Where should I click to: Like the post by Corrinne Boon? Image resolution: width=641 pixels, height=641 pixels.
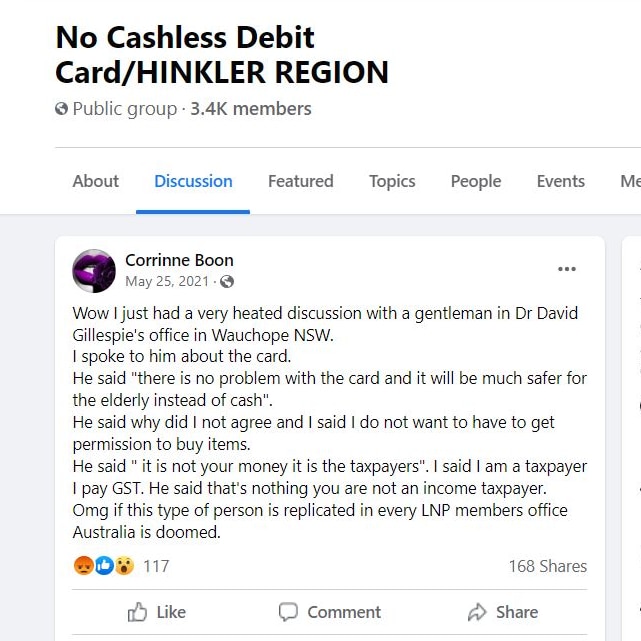(x=157, y=612)
